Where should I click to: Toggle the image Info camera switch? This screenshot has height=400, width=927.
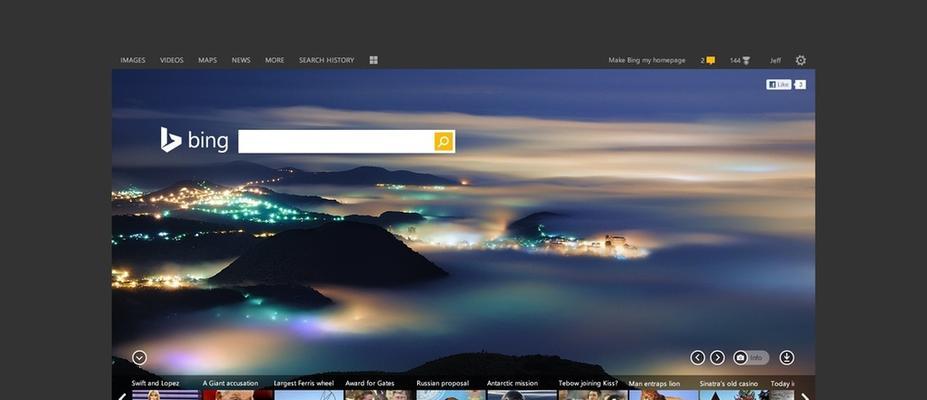click(751, 357)
